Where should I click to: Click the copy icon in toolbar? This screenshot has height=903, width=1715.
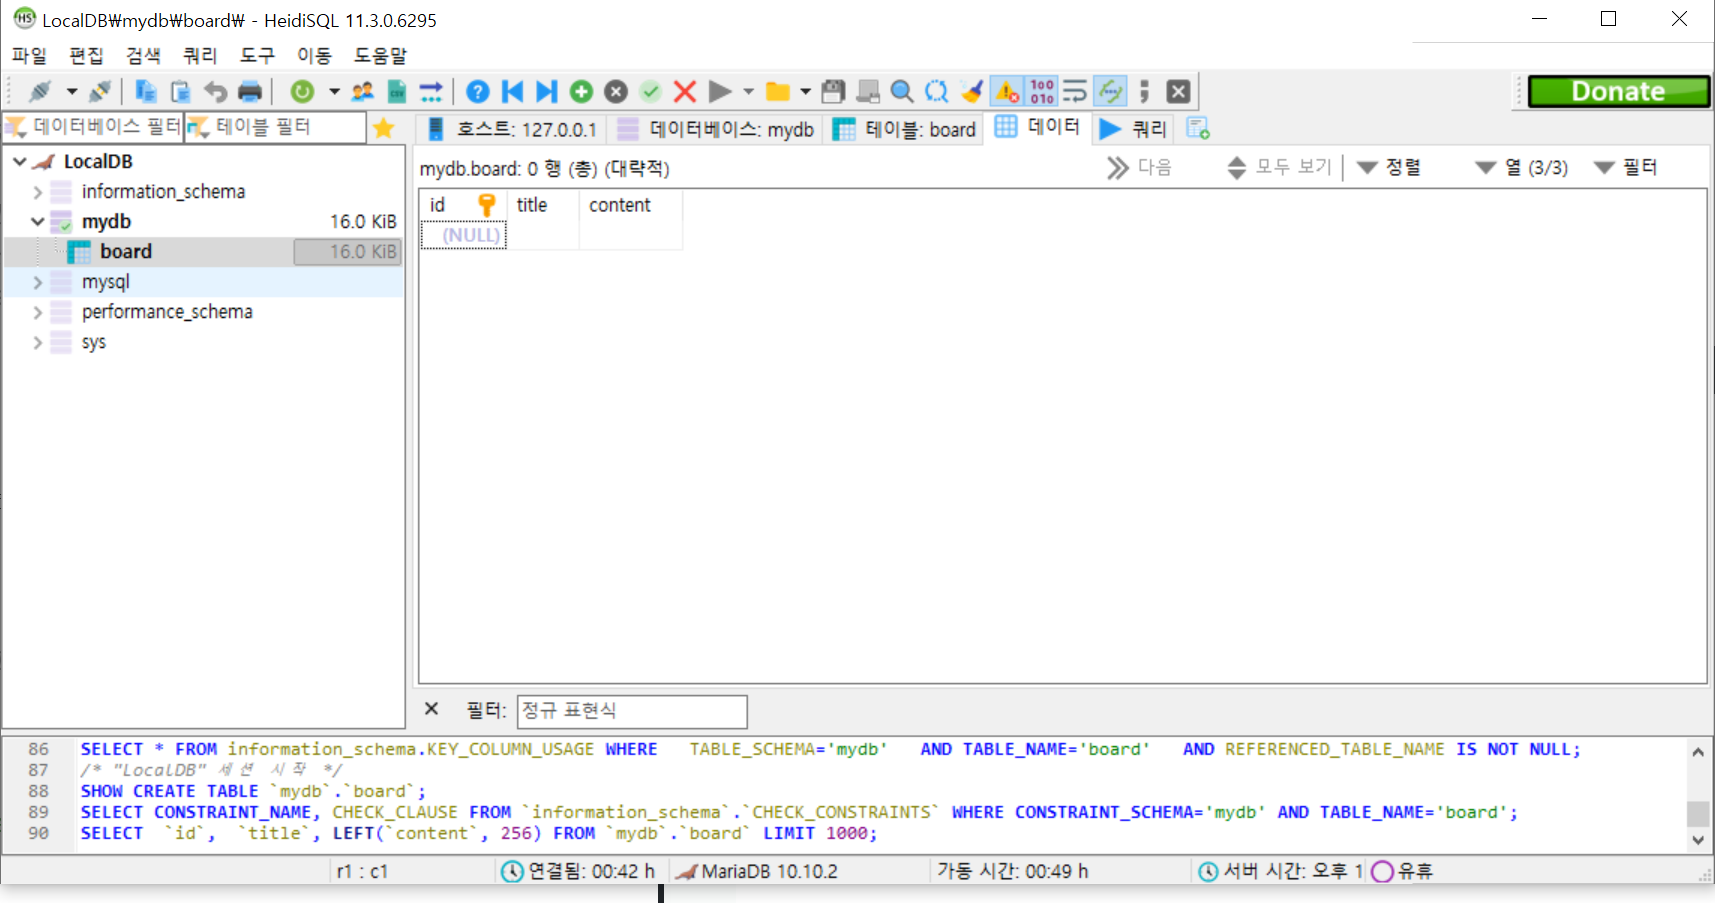click(x=146, y=92)
